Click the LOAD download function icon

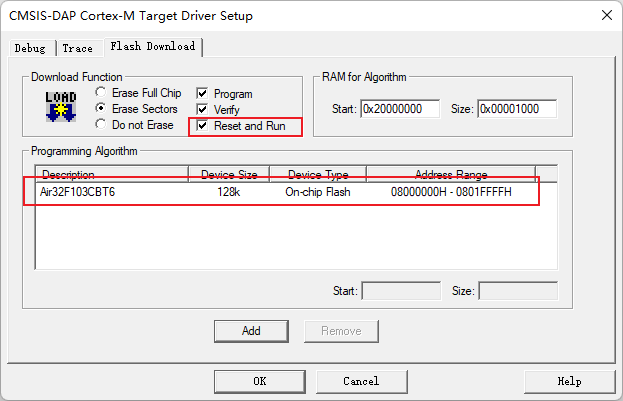coord(61,107)
